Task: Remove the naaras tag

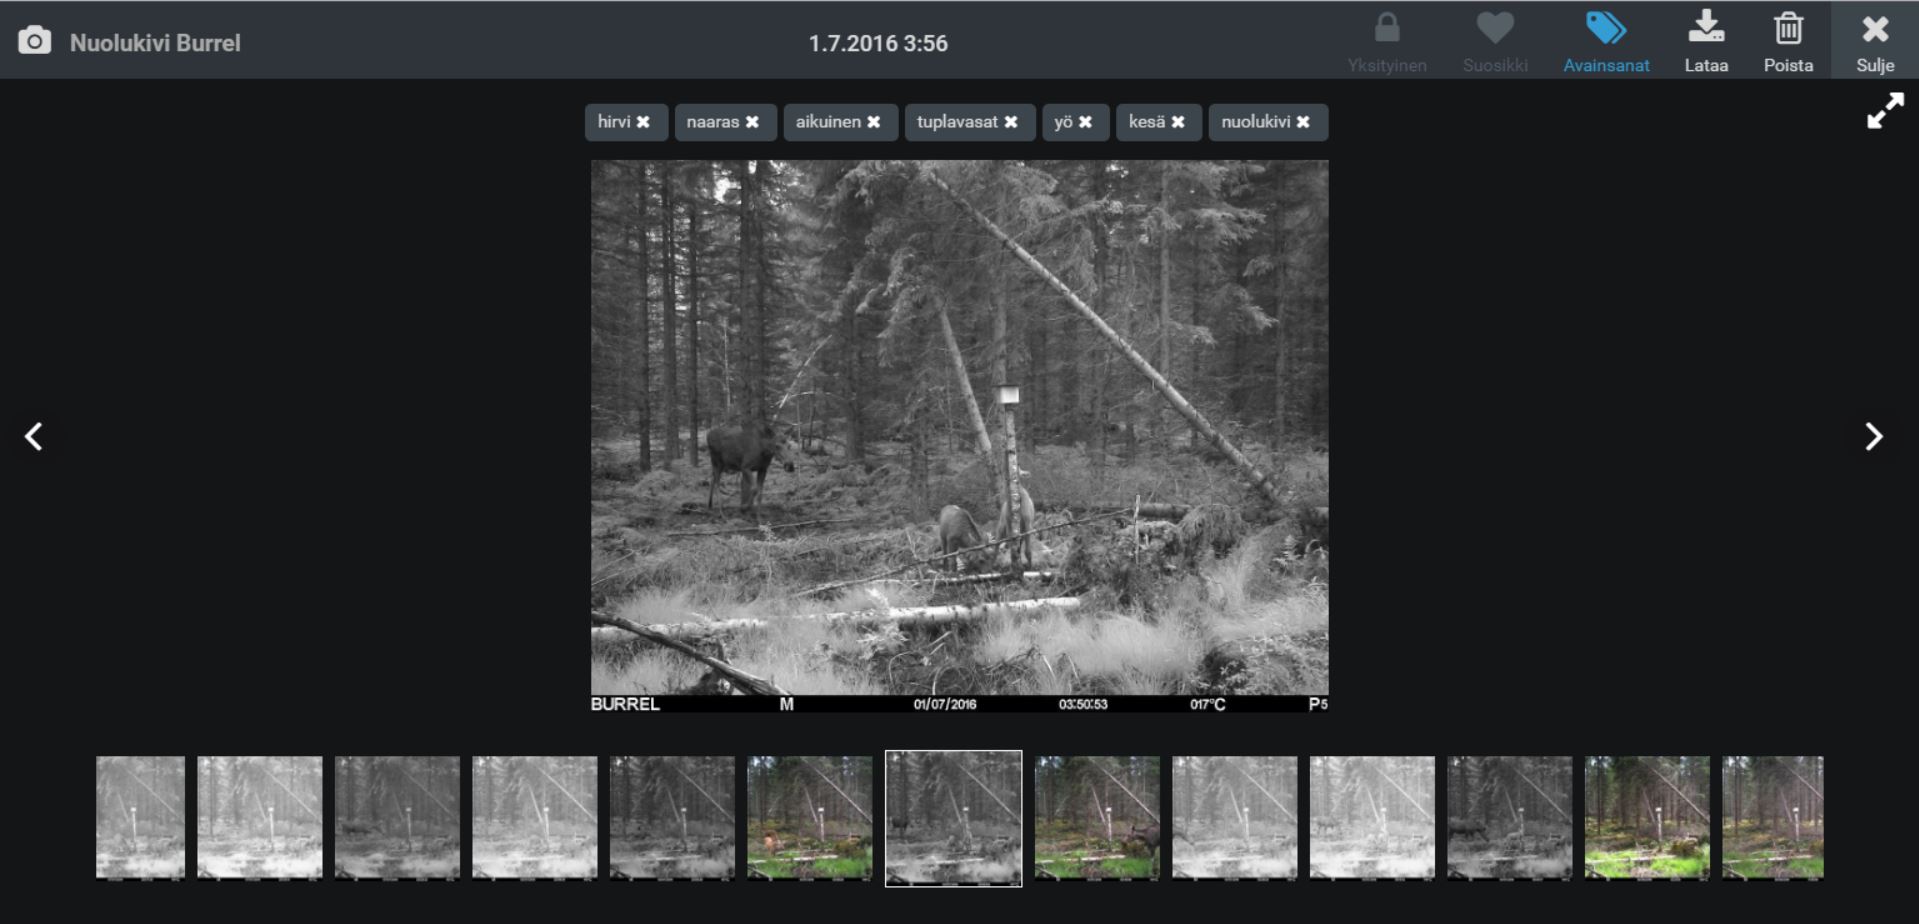Action: 752,122
